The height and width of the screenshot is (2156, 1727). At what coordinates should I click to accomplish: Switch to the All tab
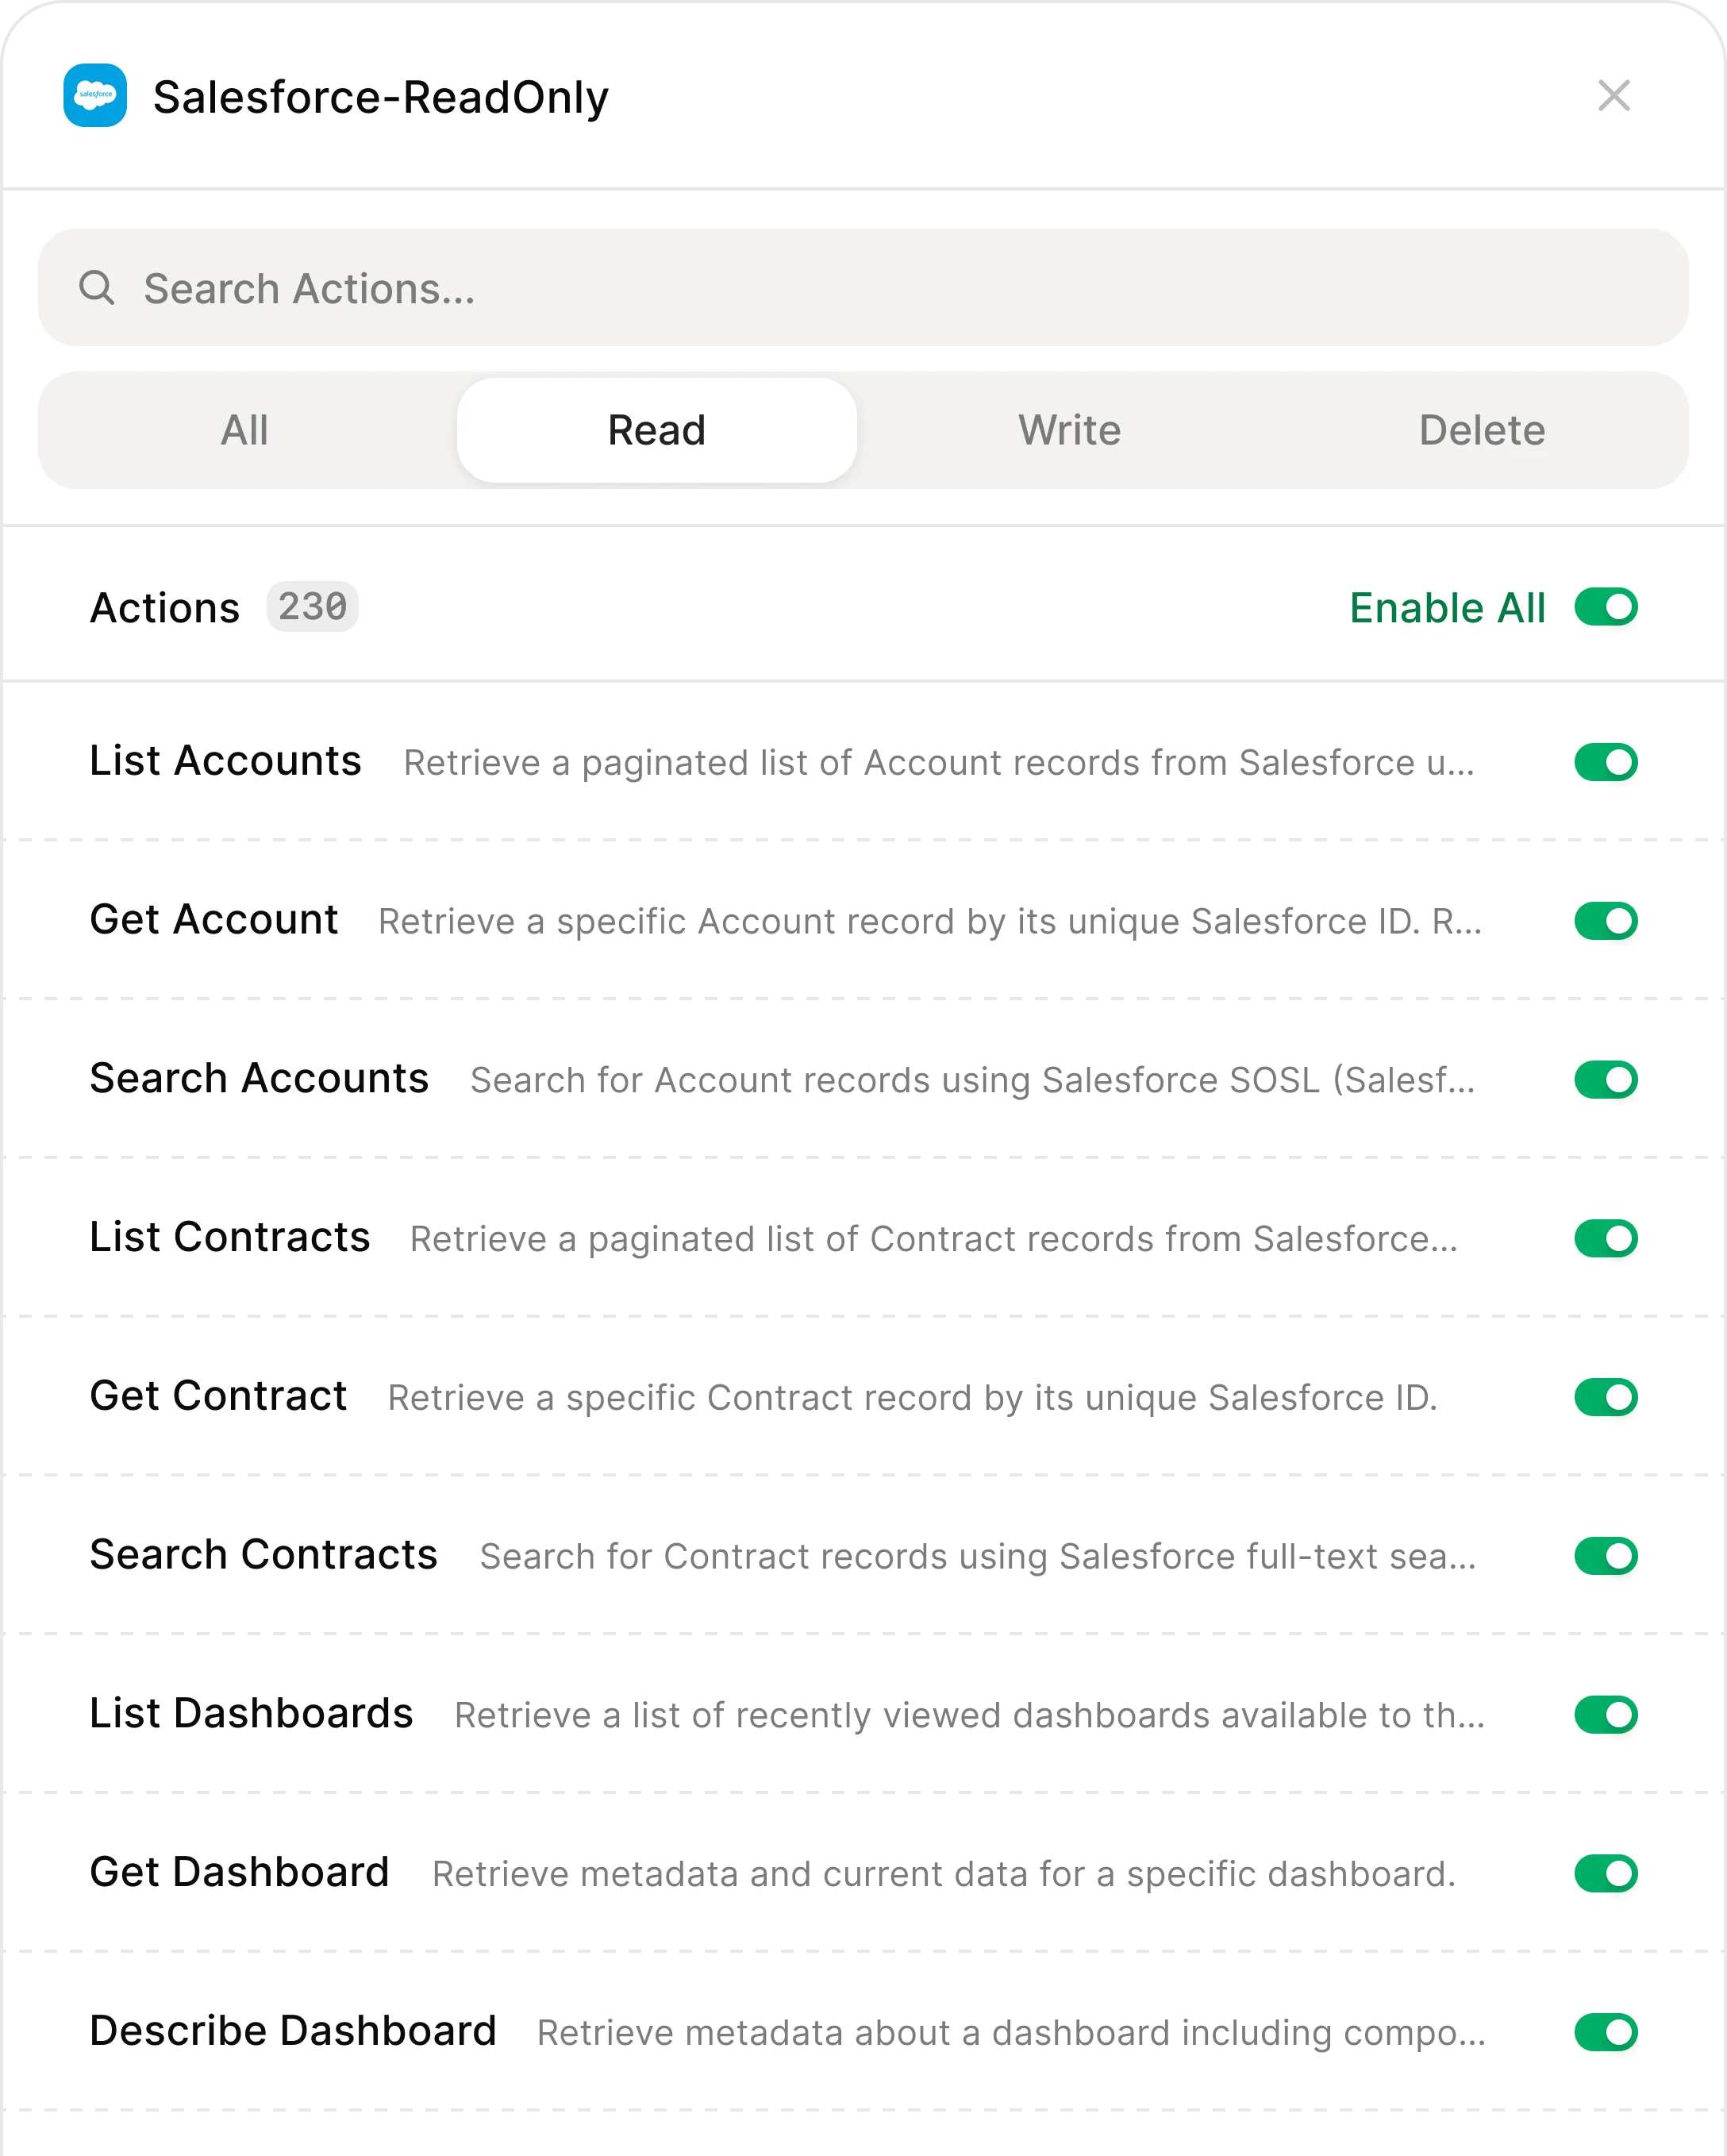tap(245, 430)
